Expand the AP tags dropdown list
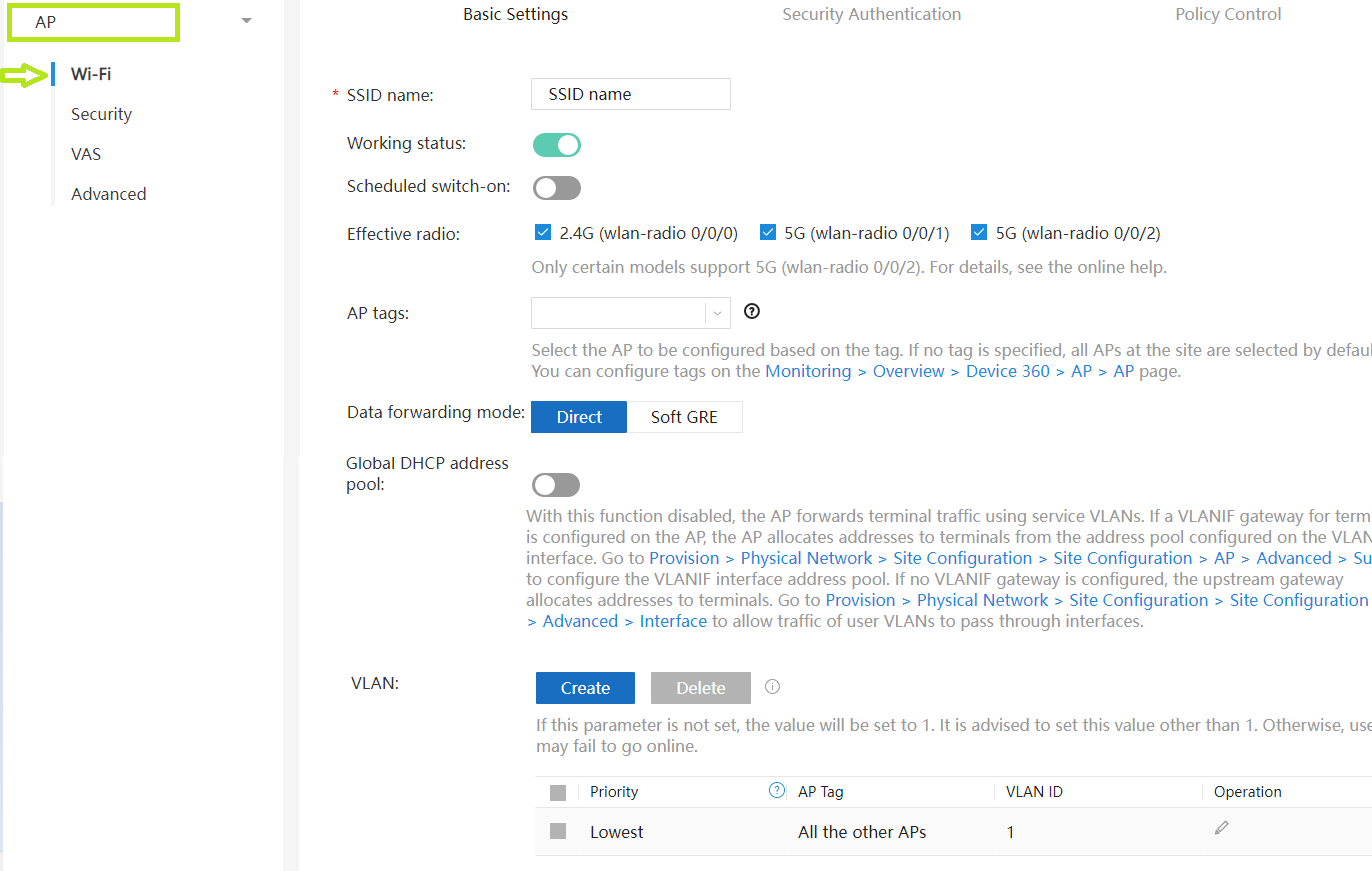The image size is (1372, 871). click(x=717, y=313)
